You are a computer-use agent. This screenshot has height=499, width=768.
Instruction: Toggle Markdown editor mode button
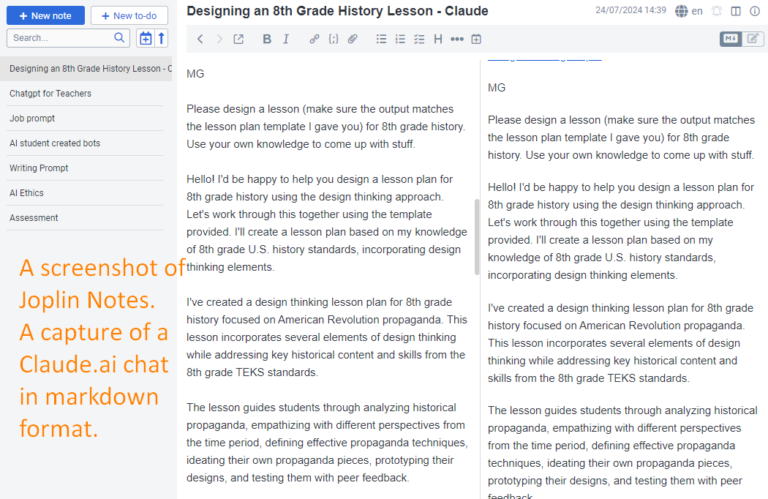click(731, 39)
